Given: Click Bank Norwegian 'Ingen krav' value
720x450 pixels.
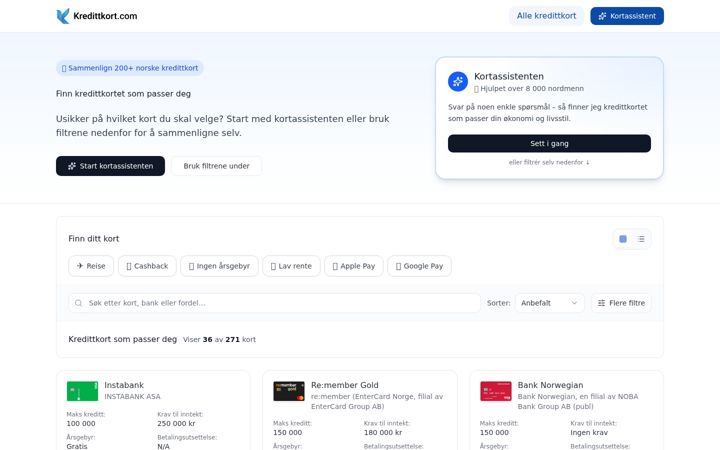Looking at the screenshot, I should (589, 433).
